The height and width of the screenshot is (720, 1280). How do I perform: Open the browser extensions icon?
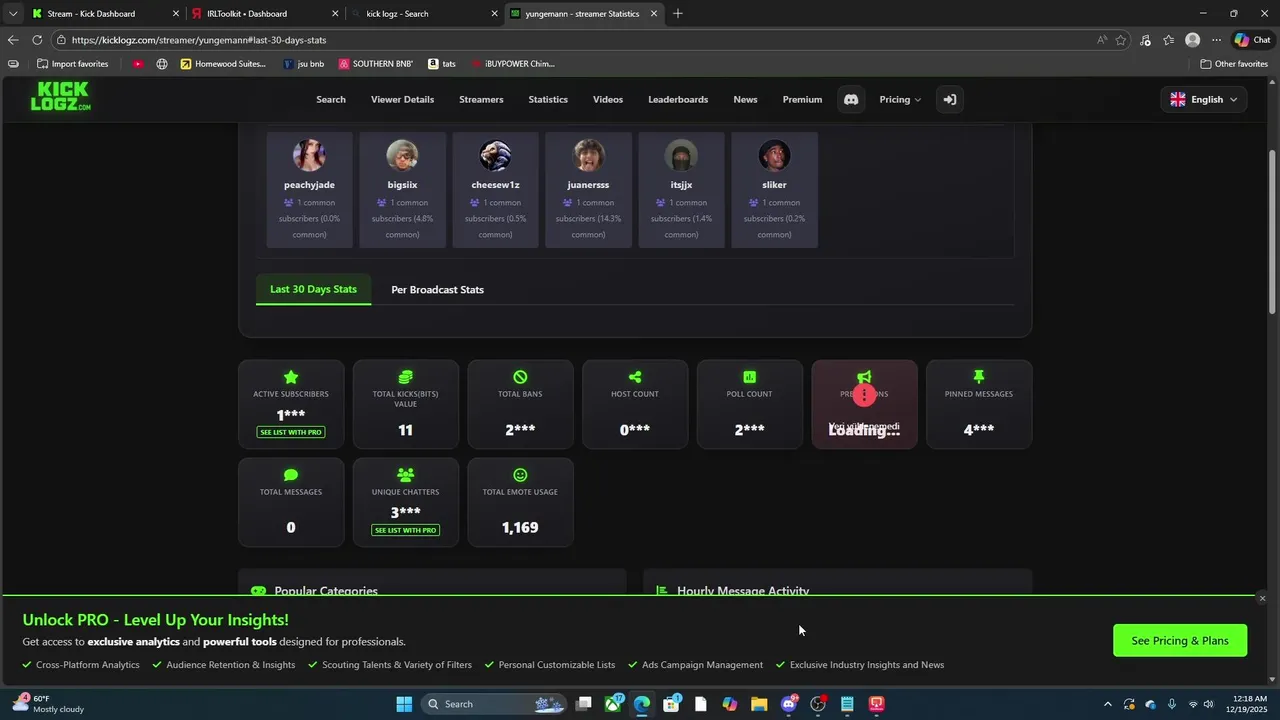point(1145,40)
